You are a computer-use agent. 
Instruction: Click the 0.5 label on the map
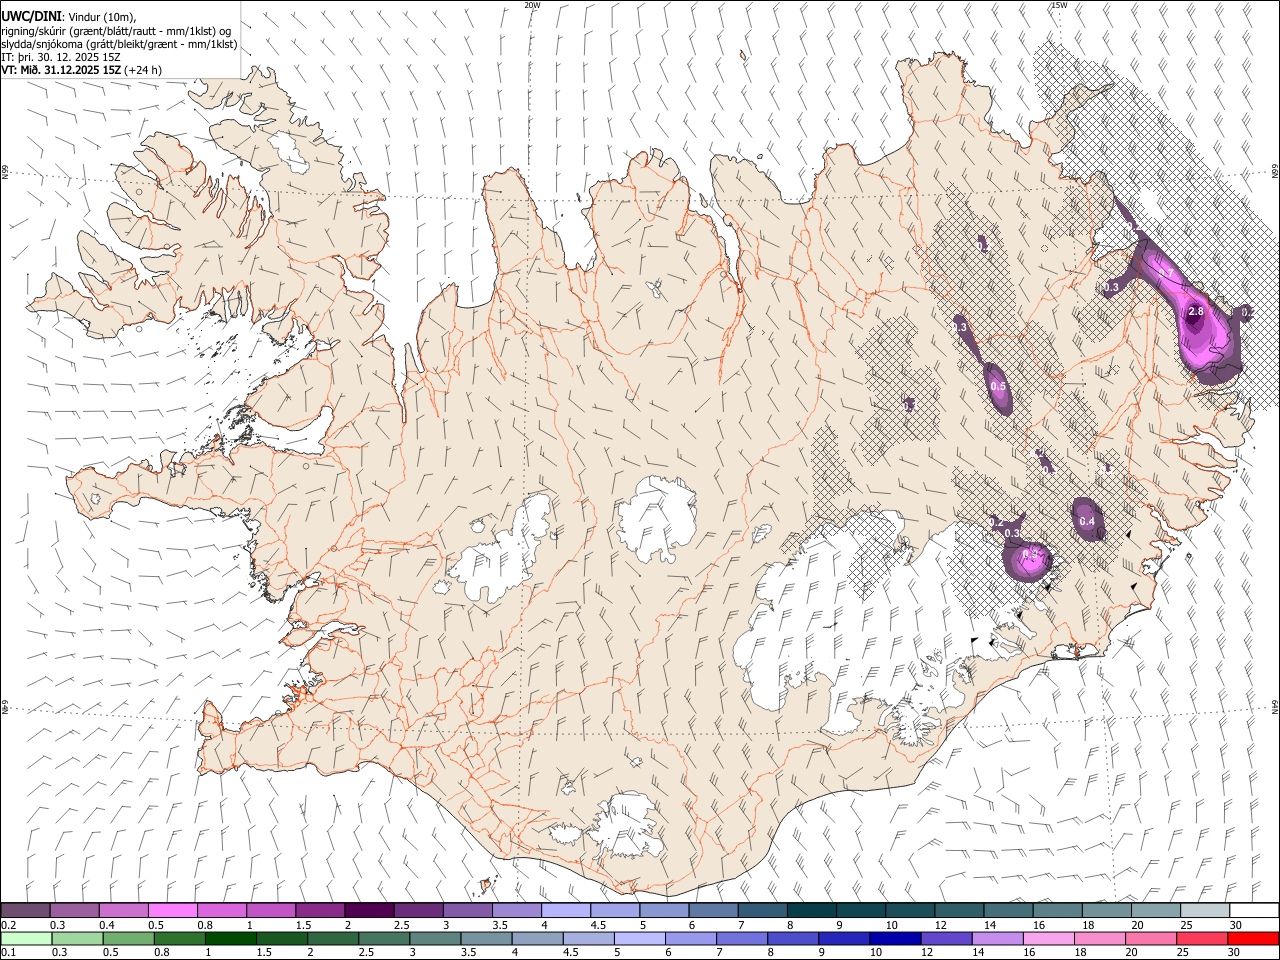(998, 386)
